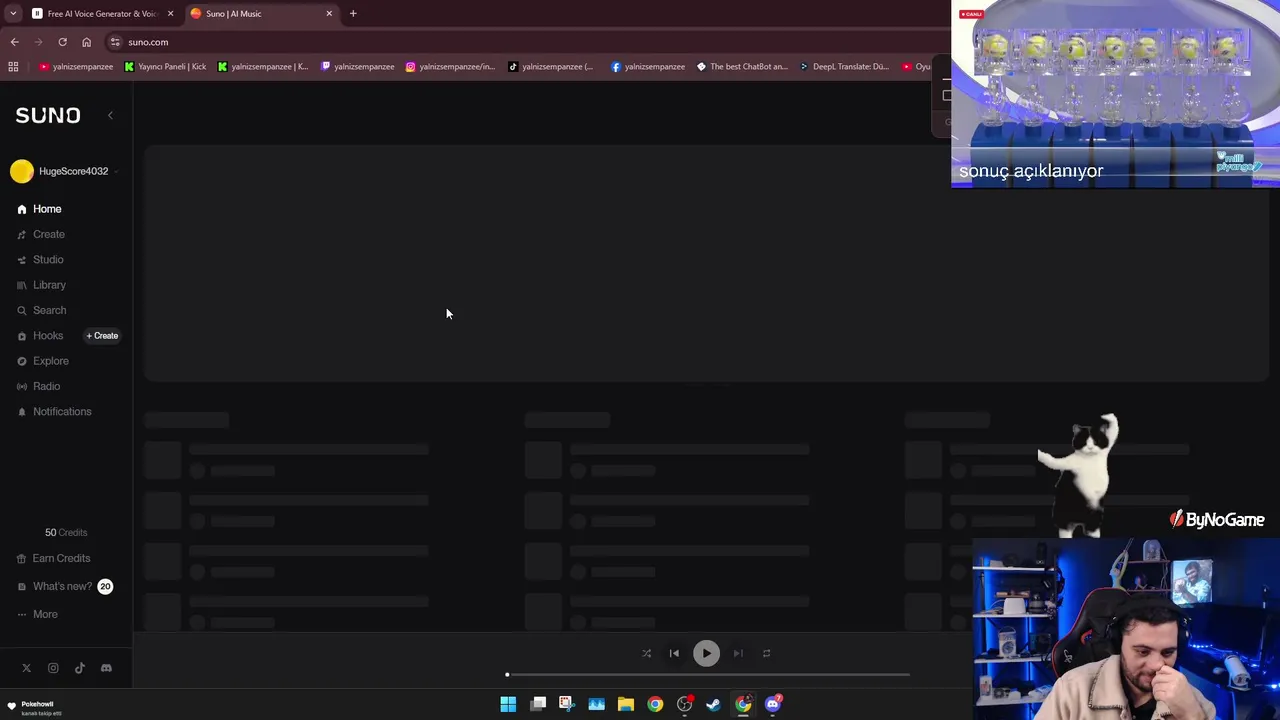
Task: Toggle shuffle in the player
Action: (x=646, y=653)
